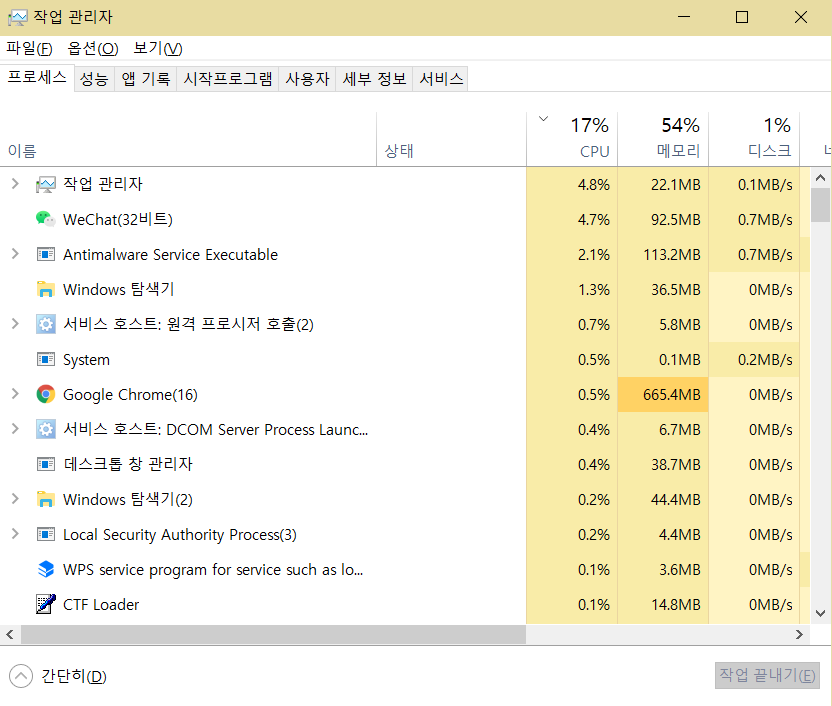
Task: Open the 서비스 tab
Action: (441, 79)
